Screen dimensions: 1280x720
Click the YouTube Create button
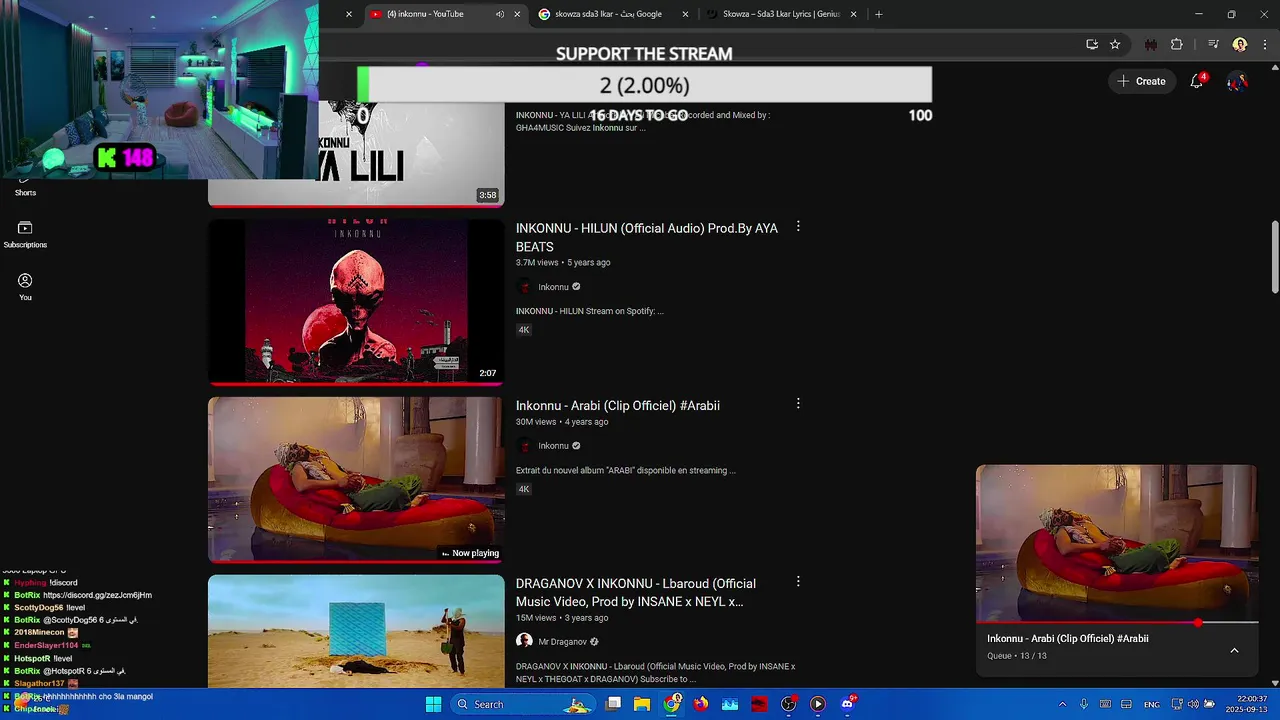coord(1141,81)
